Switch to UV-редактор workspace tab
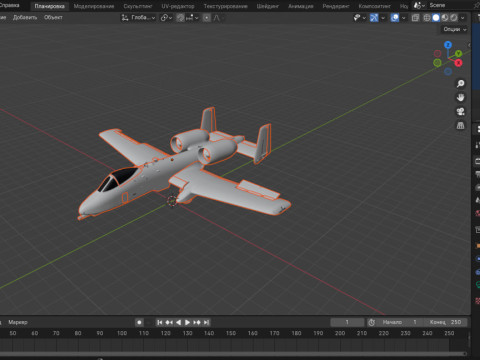The width and height of the screenshot is (480, 360). coord(178,6)
